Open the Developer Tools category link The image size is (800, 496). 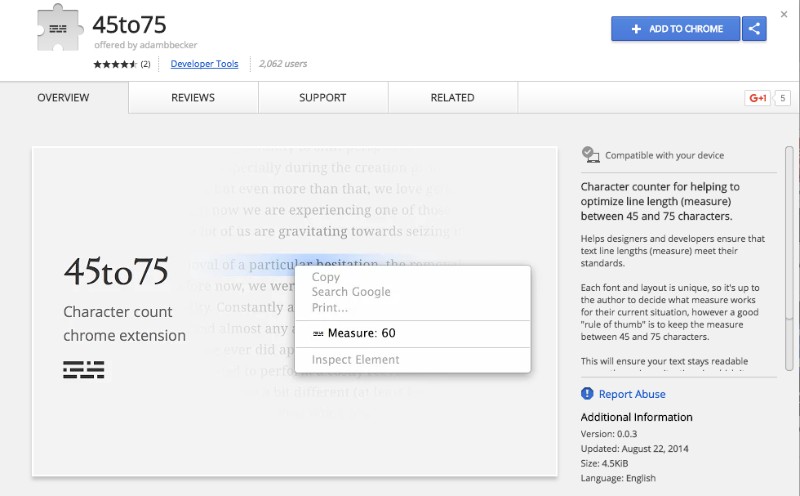[204, 64]
